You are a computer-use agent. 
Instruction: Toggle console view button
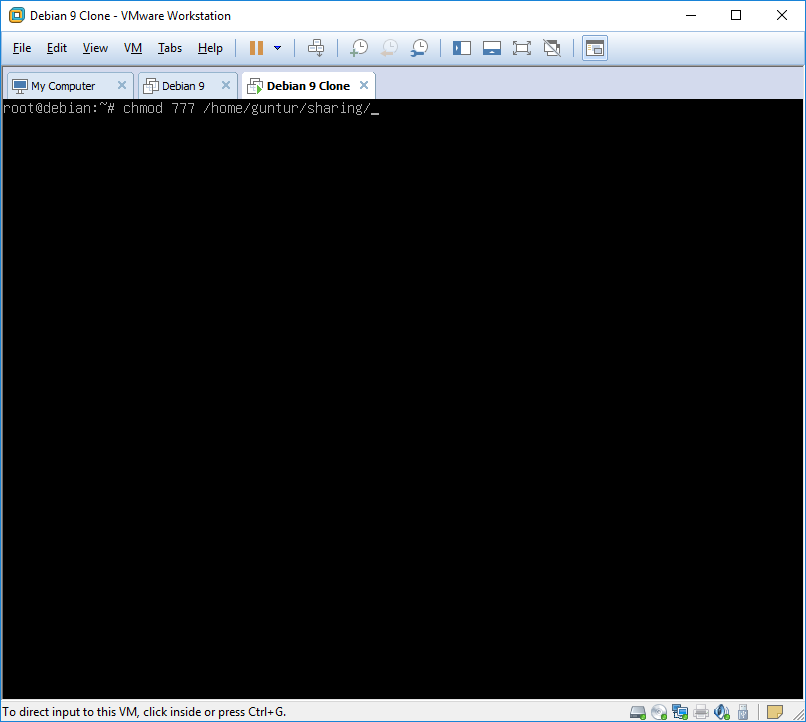(595, 48)
